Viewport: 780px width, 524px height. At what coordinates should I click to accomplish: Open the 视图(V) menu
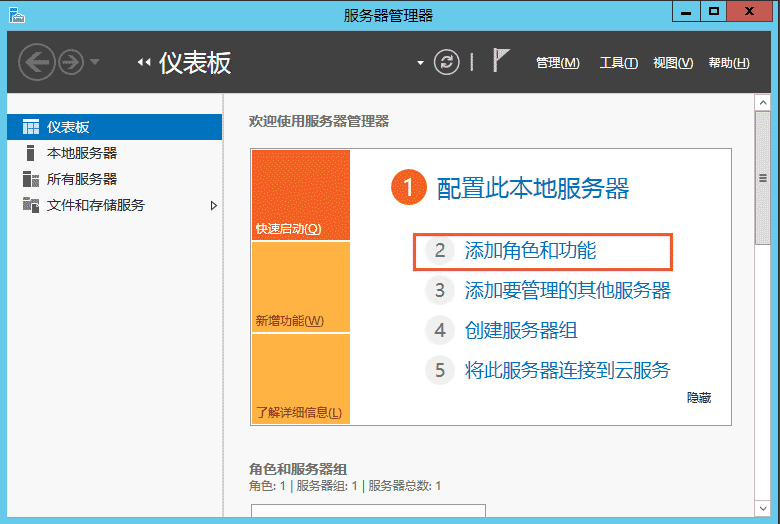[x=672, y=63]
